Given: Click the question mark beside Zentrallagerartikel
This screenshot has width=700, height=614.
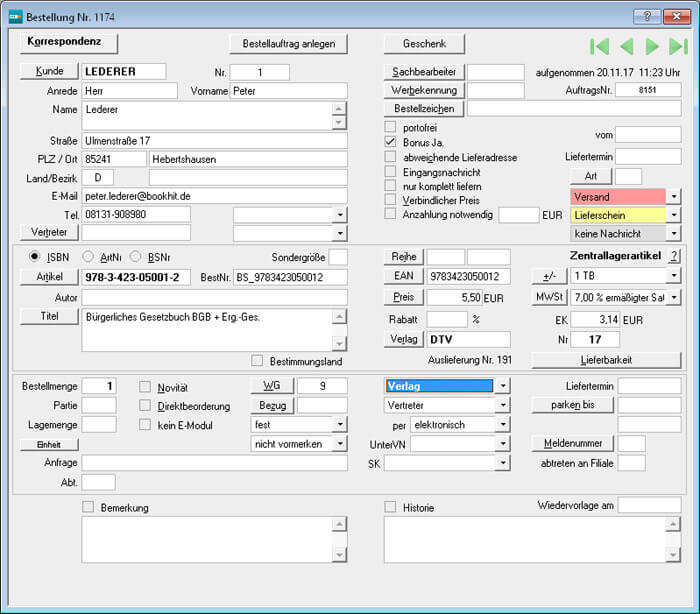Looking at the screenshot, I should (674, 257).
